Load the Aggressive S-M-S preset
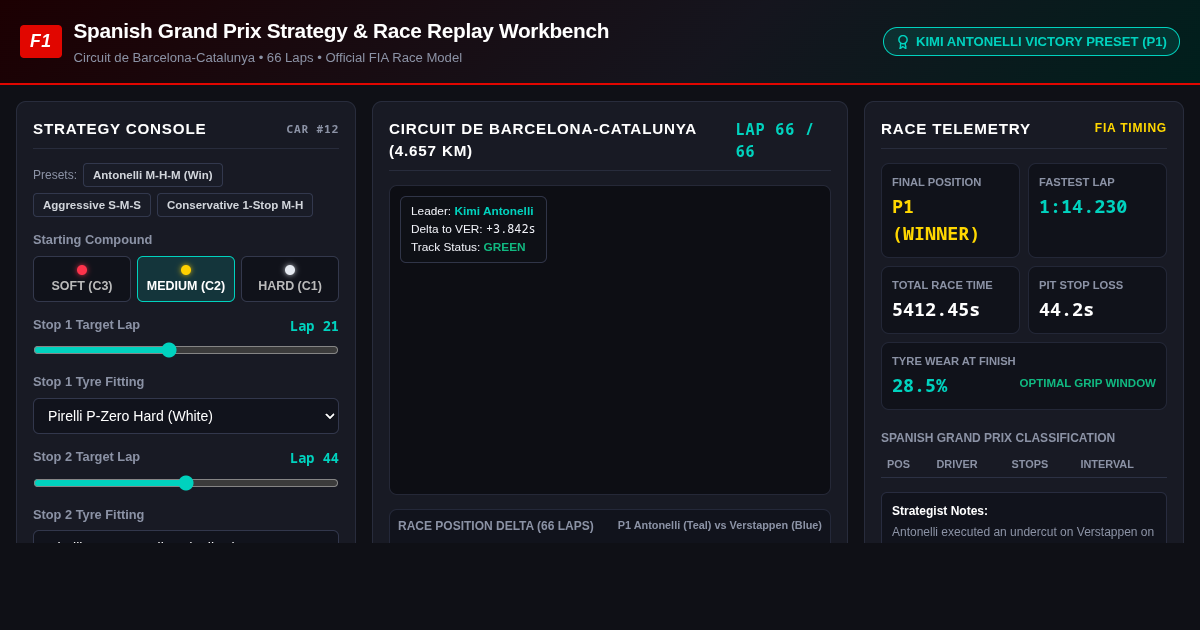1200x630 pixels. (x=92, y=205)
